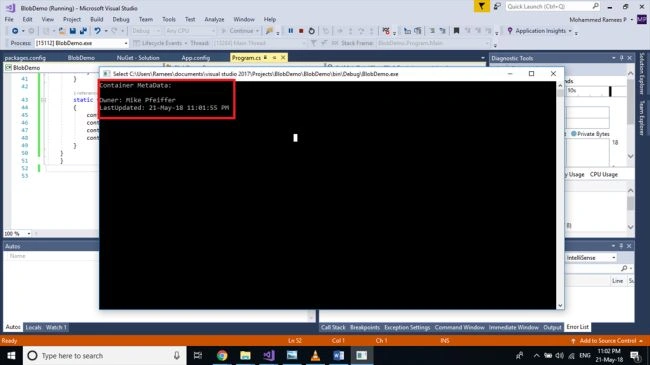Open the Build menu
This screenshot has width=650, height=365.
click(x=97, y=19)
